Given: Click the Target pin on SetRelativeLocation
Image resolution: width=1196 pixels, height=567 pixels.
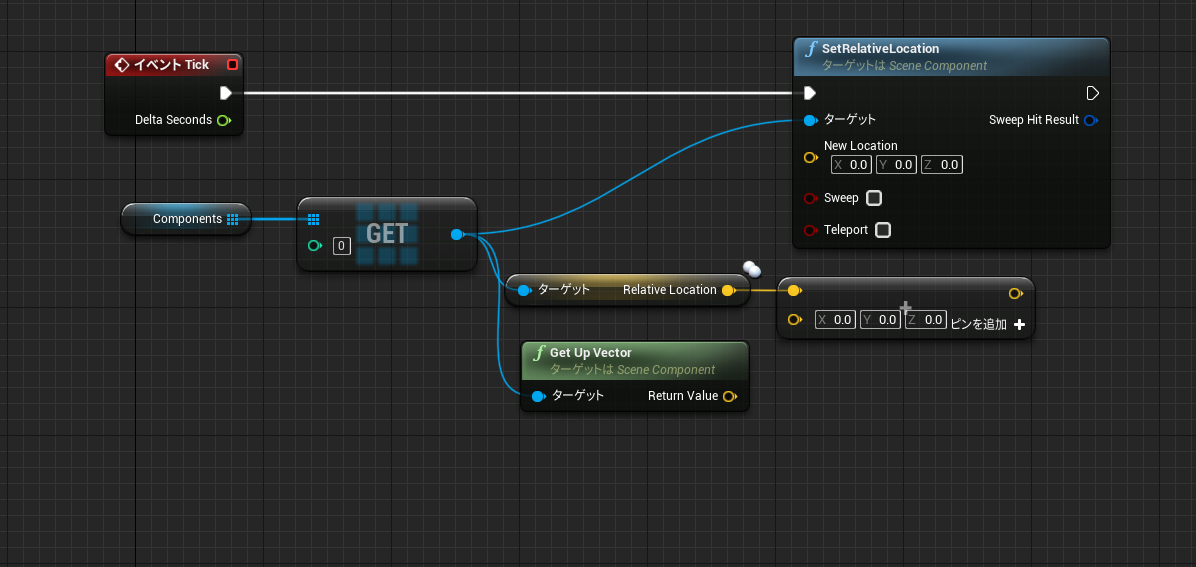Looking at the screenshot, I should 811,120.
